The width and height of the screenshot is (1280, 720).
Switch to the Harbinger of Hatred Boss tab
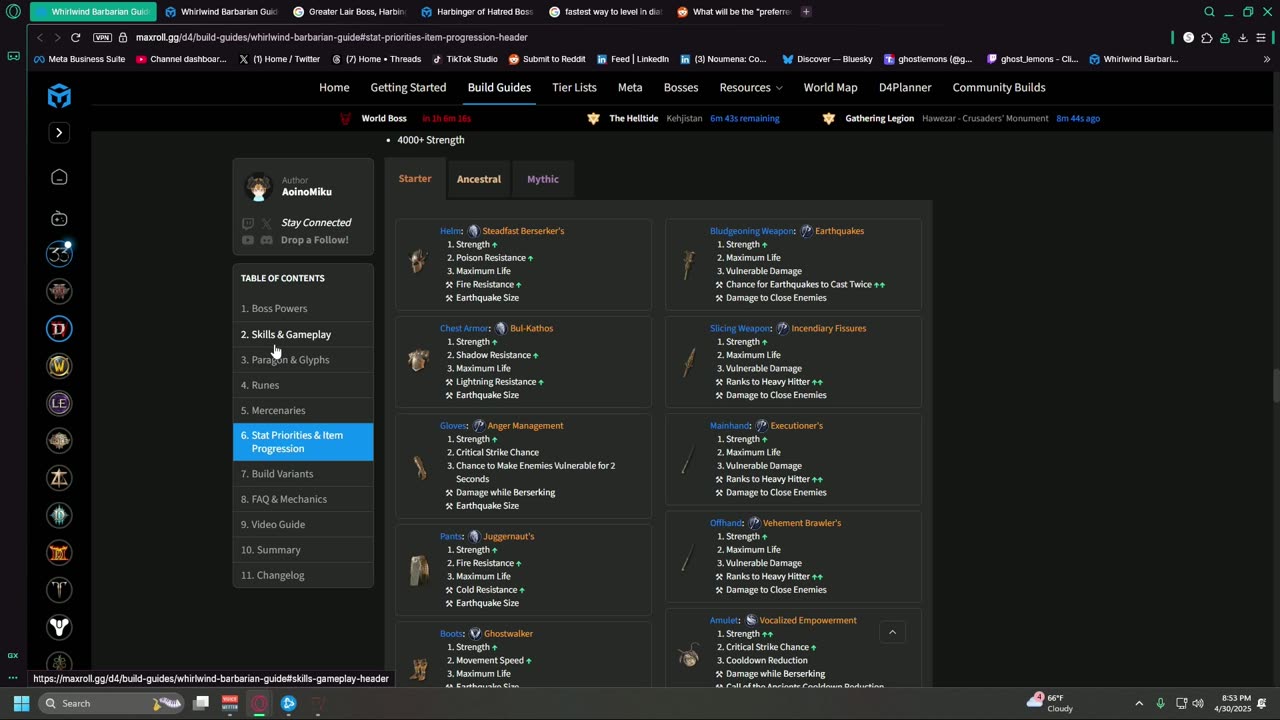coord(478,12)
